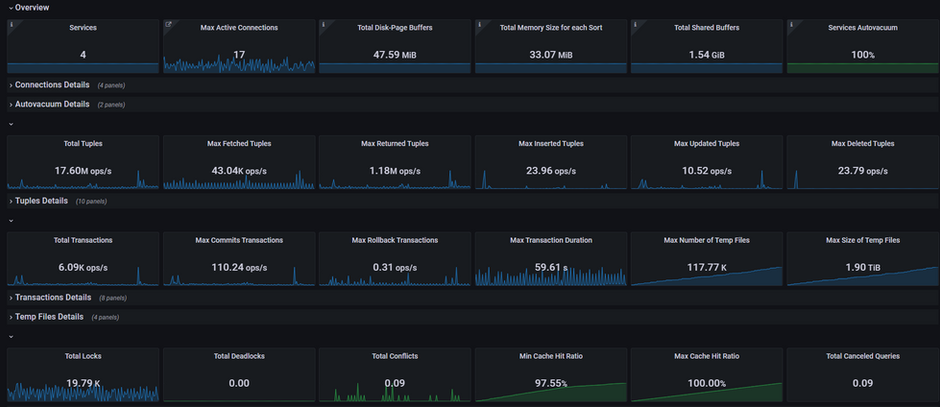
Task: Click the info icon on Services Autovacuum panel
Action: 791,24
